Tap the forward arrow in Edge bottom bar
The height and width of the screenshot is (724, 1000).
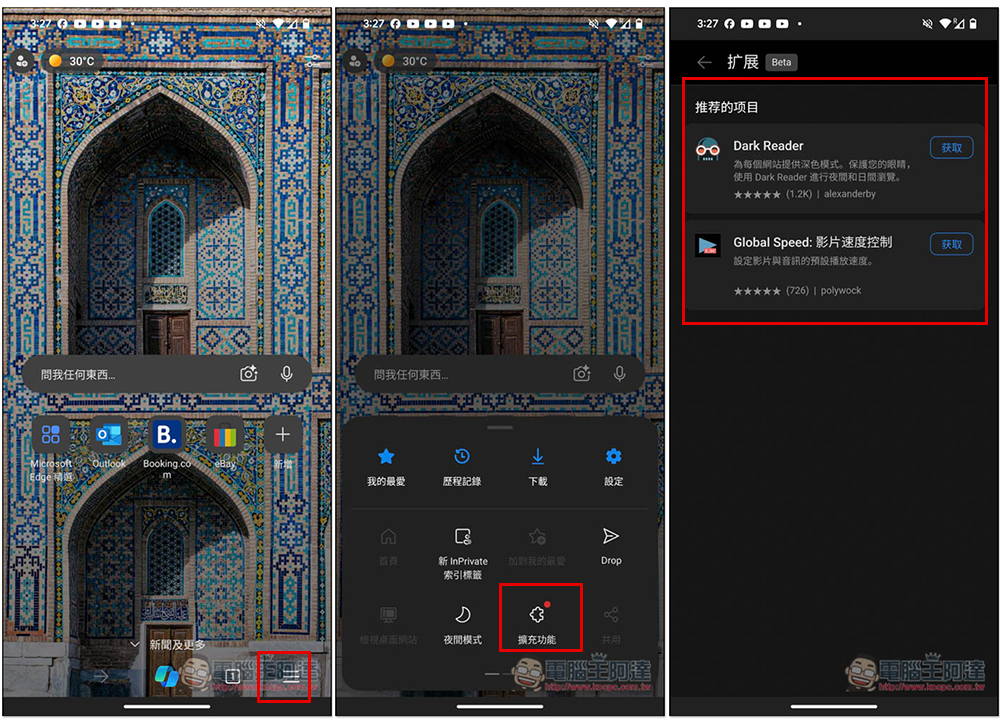[101, 676]
